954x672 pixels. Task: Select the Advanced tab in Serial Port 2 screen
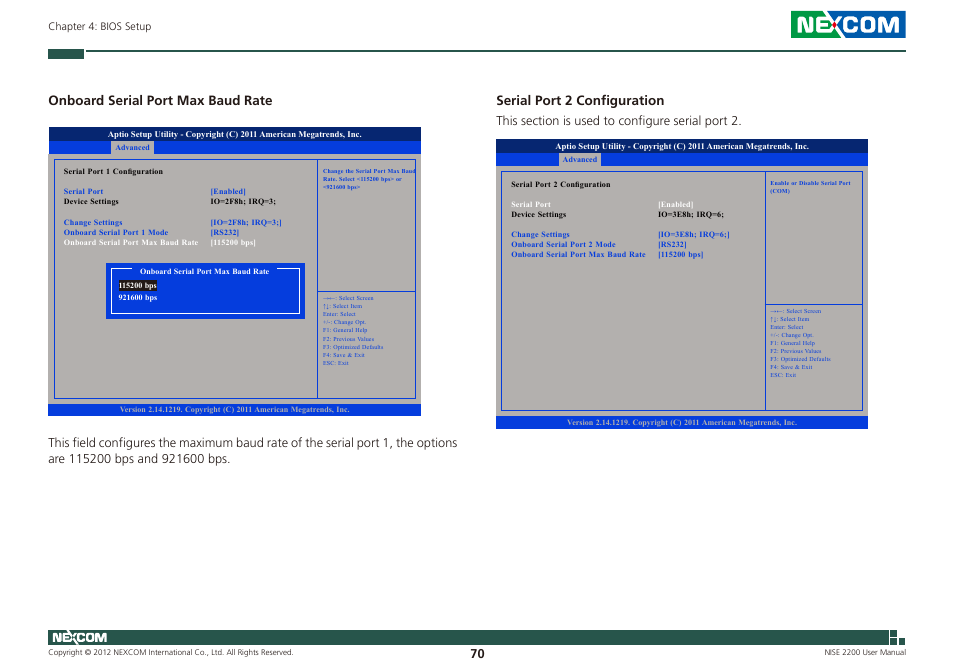click(x=579, y=159)
